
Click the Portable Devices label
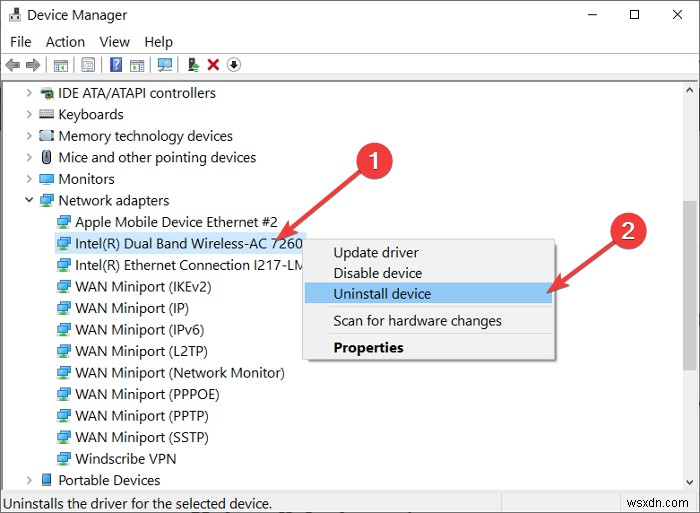[109, 480]
